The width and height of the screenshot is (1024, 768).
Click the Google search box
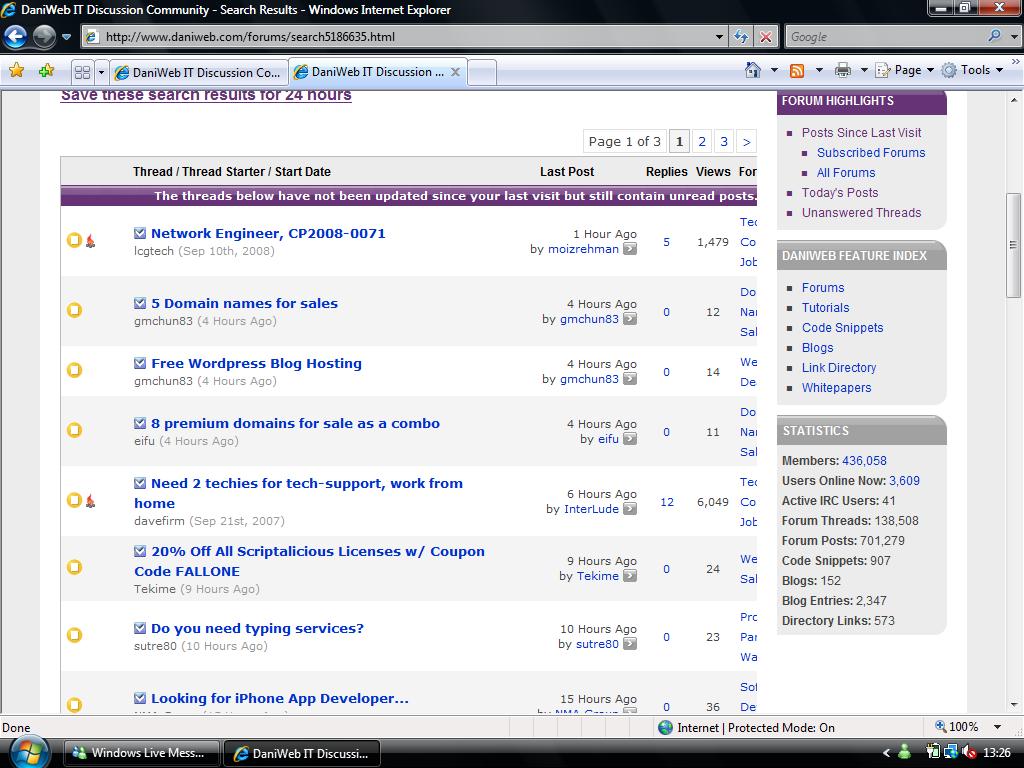[x=885, y=37]
